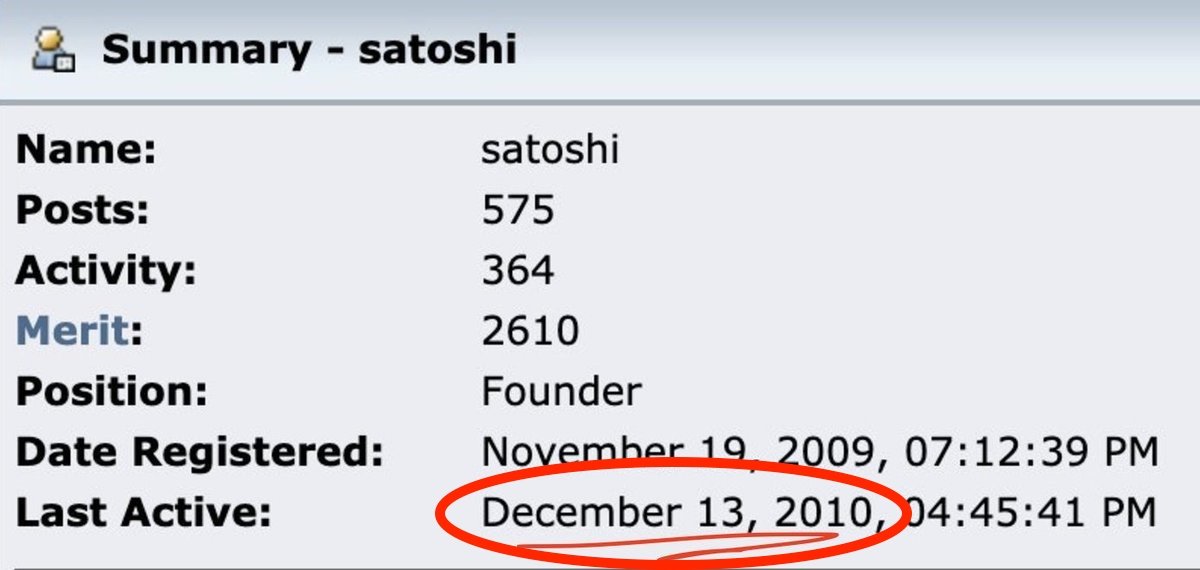
Task: Select the username "satoshi" in Name row
Action: coord(549,151)
